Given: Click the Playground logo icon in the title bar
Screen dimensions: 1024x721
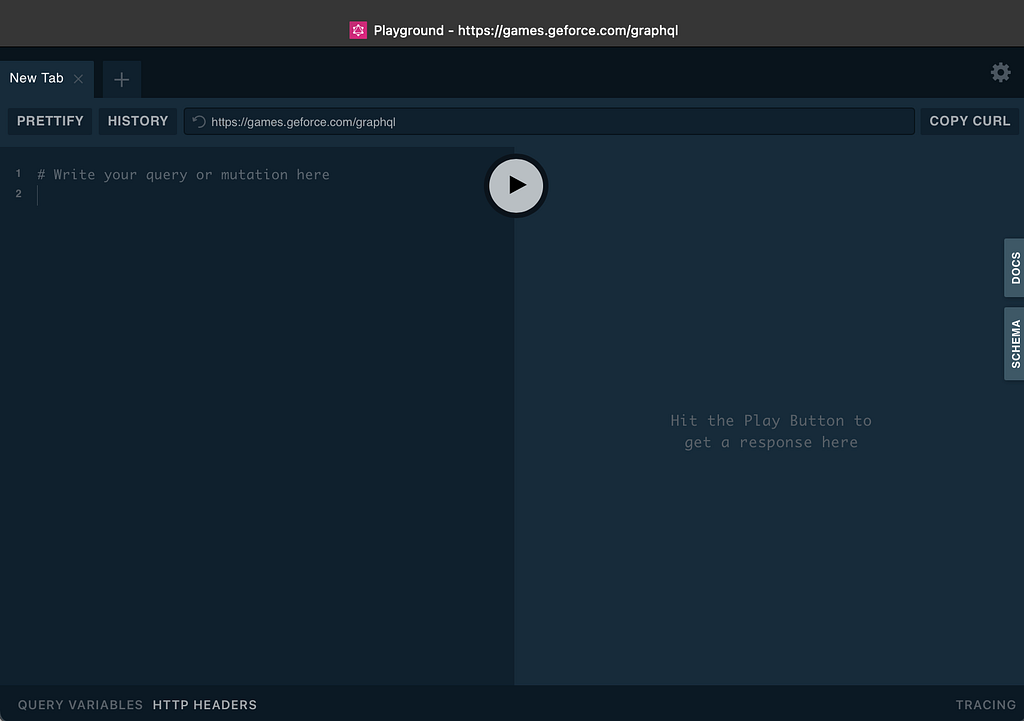Looking at the screenshot, I should click(358, 31).
